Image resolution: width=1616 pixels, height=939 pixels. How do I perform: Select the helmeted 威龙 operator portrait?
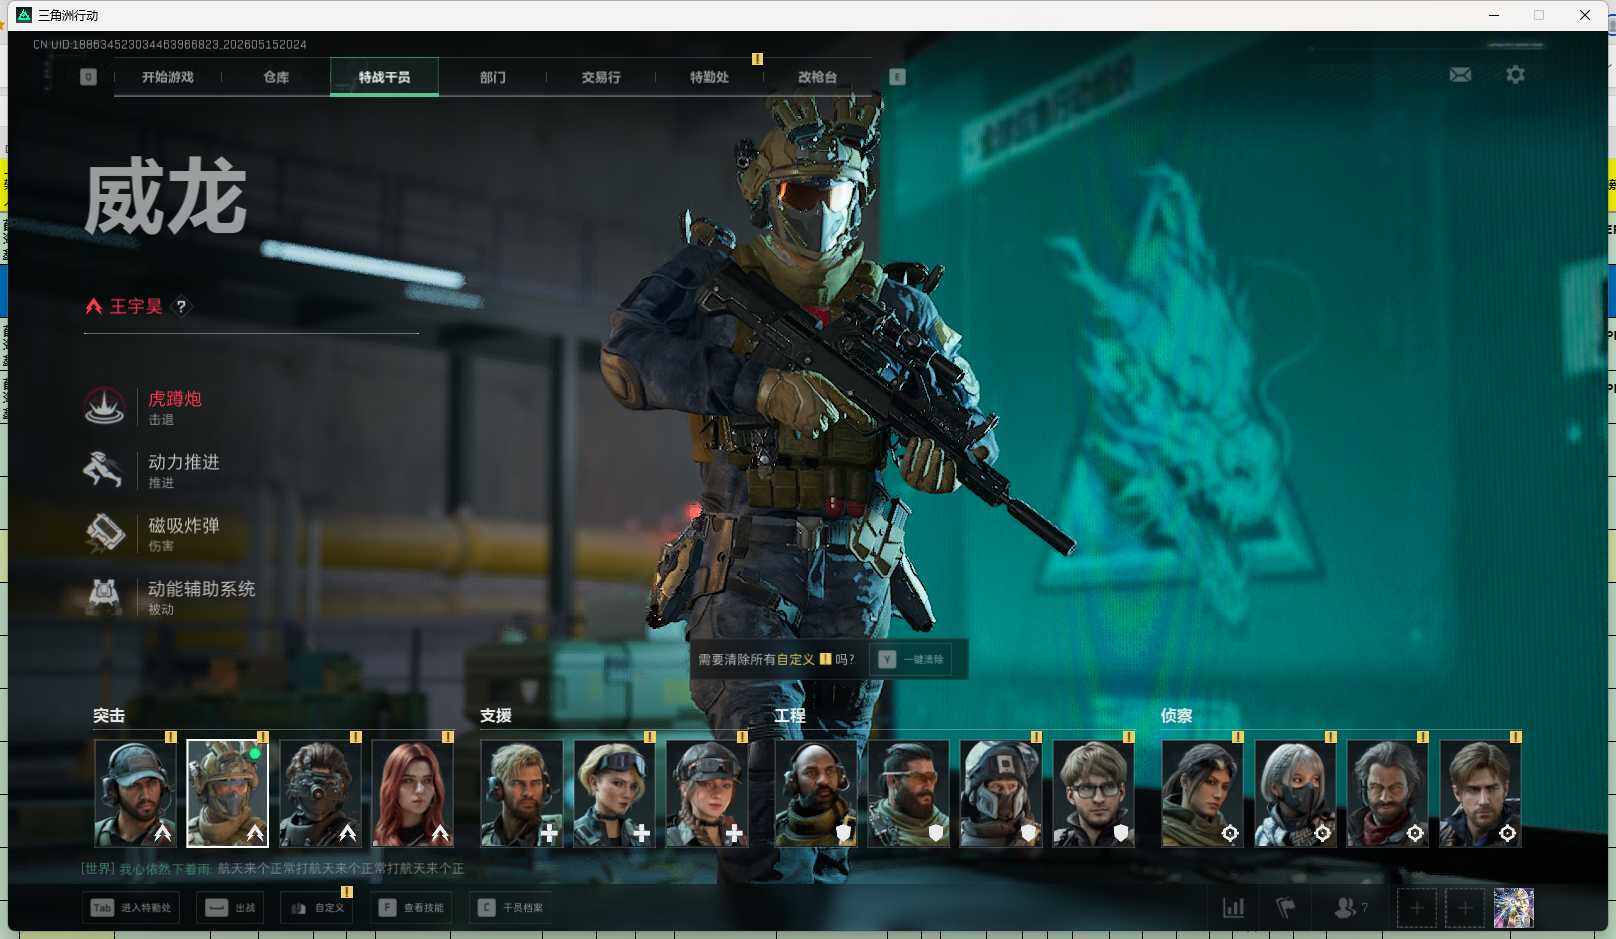click(x=227, y=793)
